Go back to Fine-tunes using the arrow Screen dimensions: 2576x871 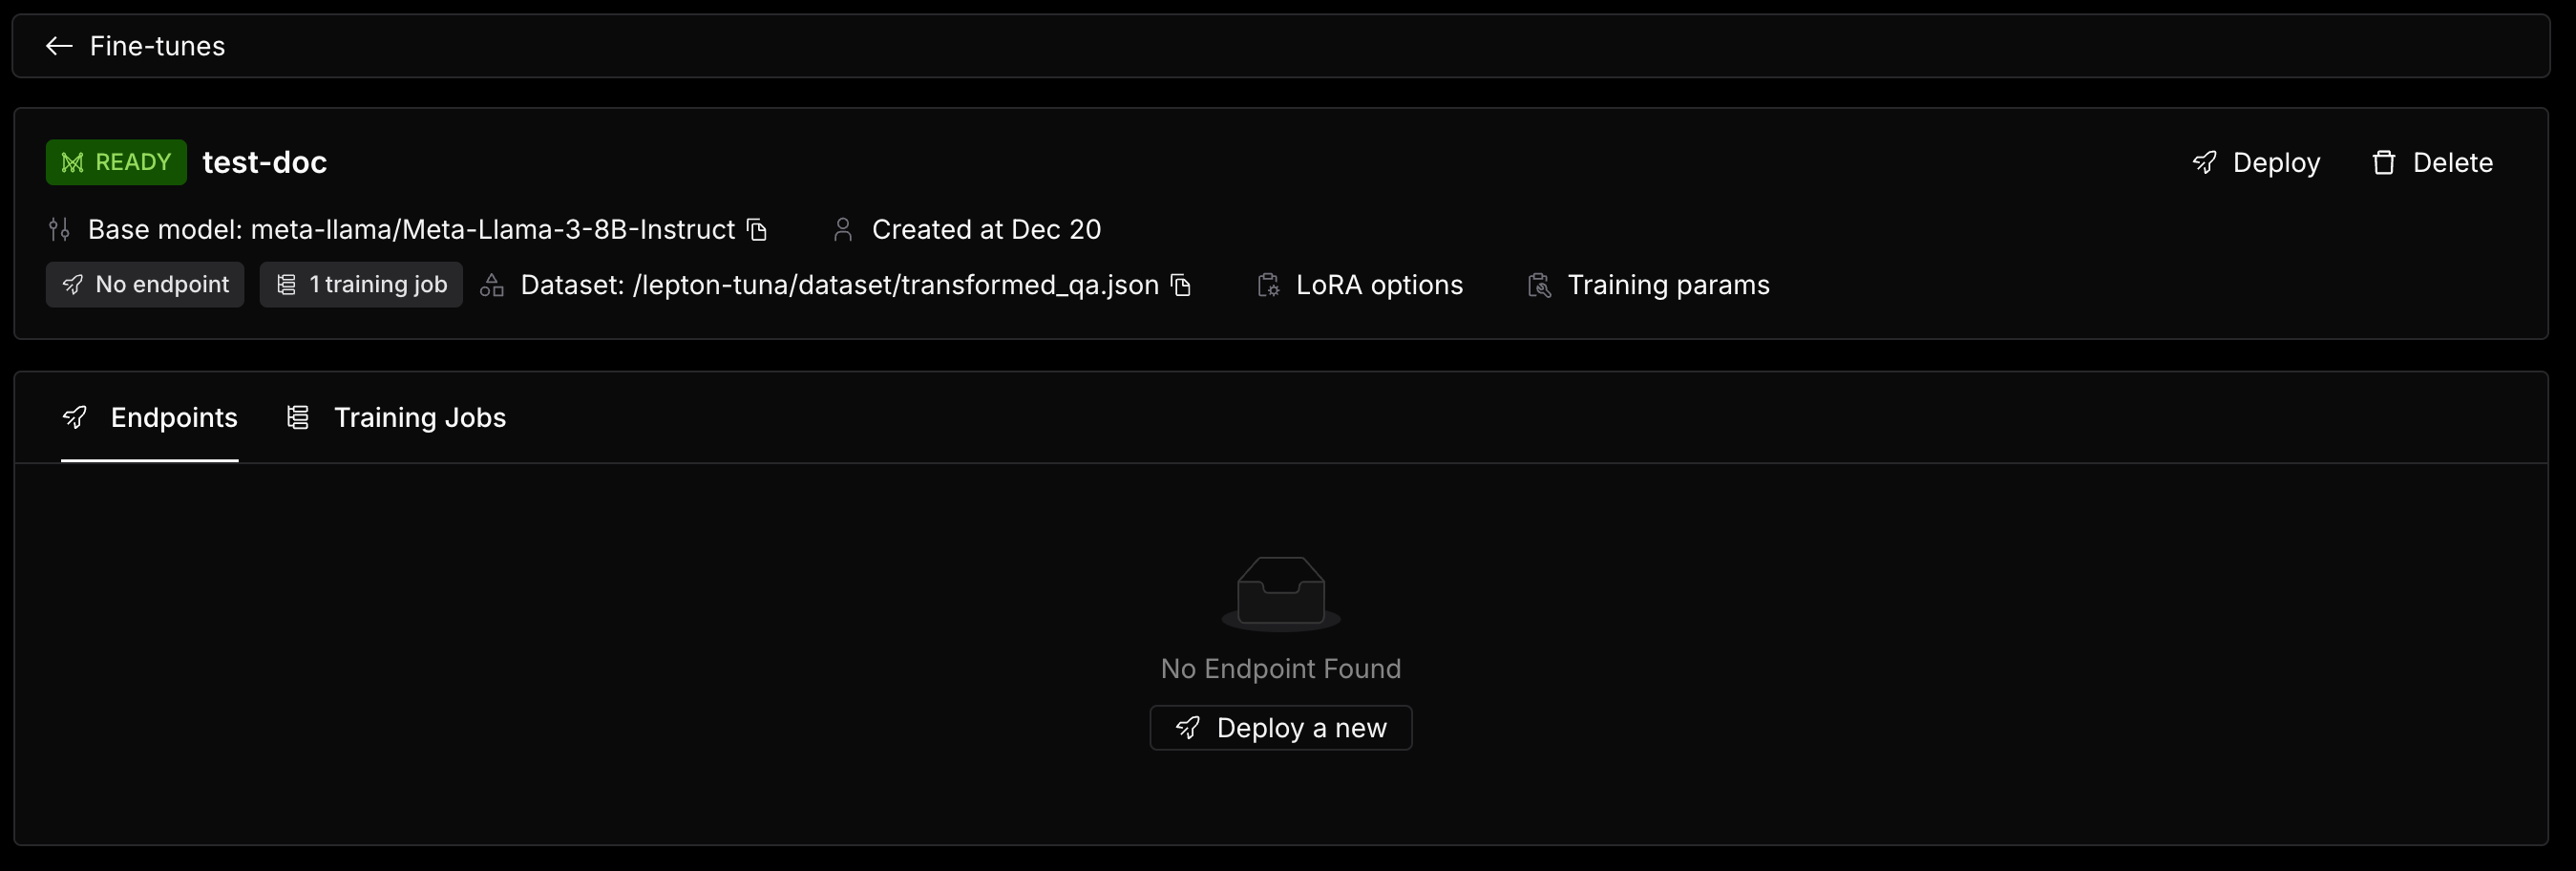click(x=59, y=46)
